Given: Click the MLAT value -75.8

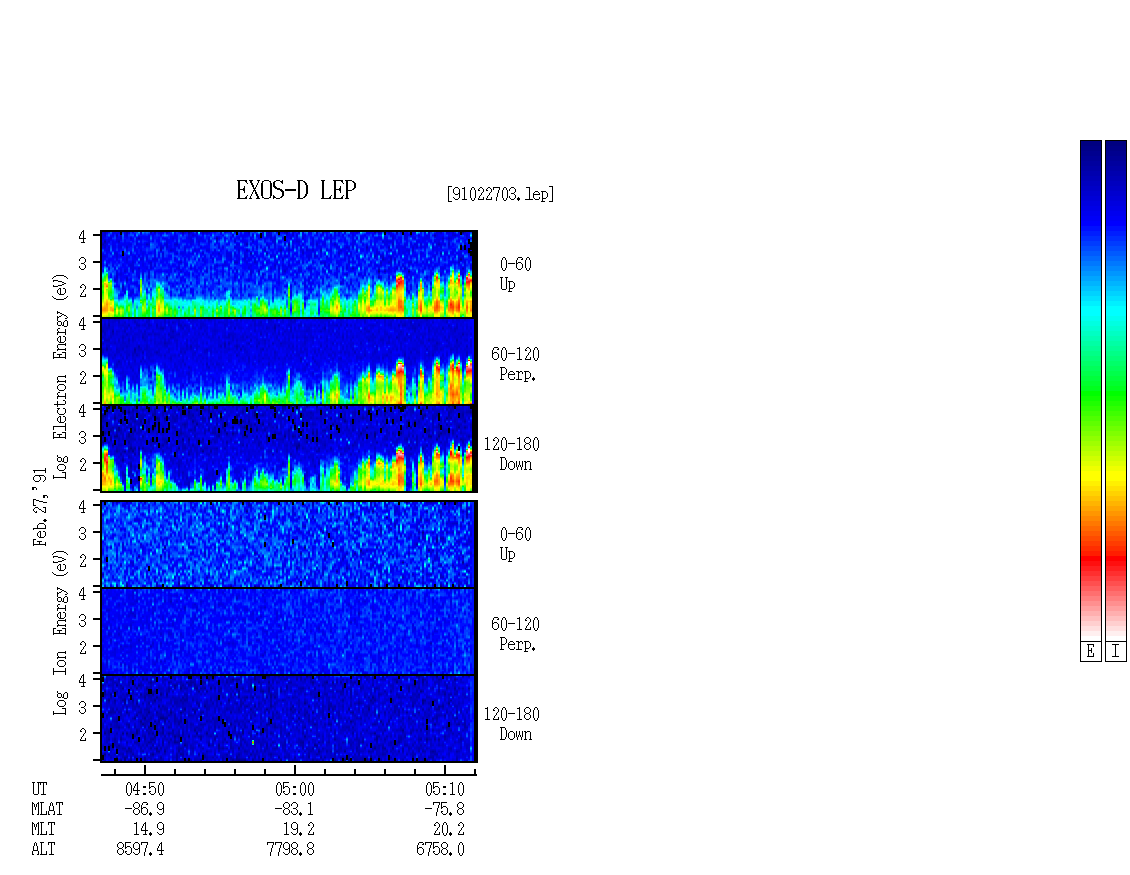Looking at the screenshot, I should (x=444, y=809).
